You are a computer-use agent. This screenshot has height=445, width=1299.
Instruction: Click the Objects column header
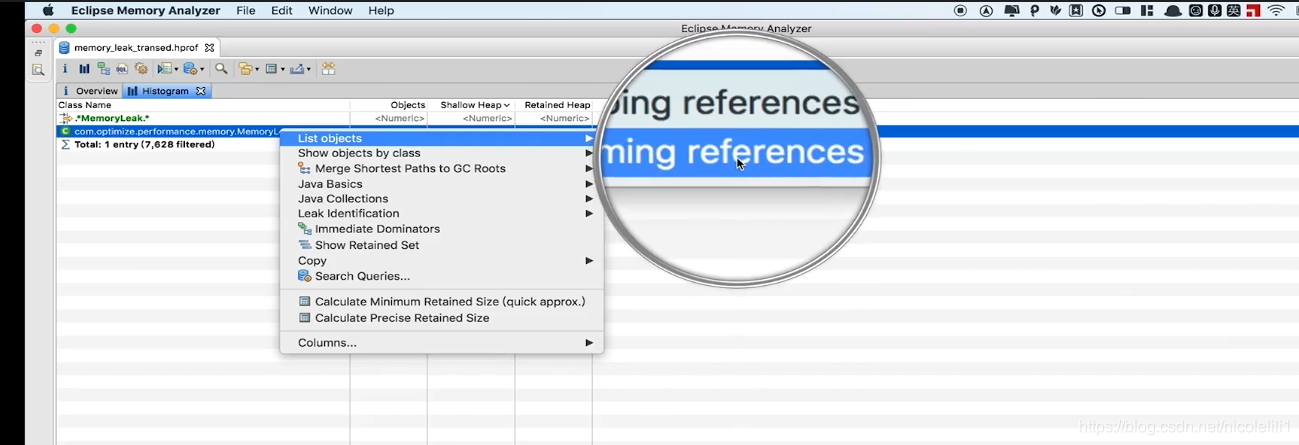coord(389,105)
